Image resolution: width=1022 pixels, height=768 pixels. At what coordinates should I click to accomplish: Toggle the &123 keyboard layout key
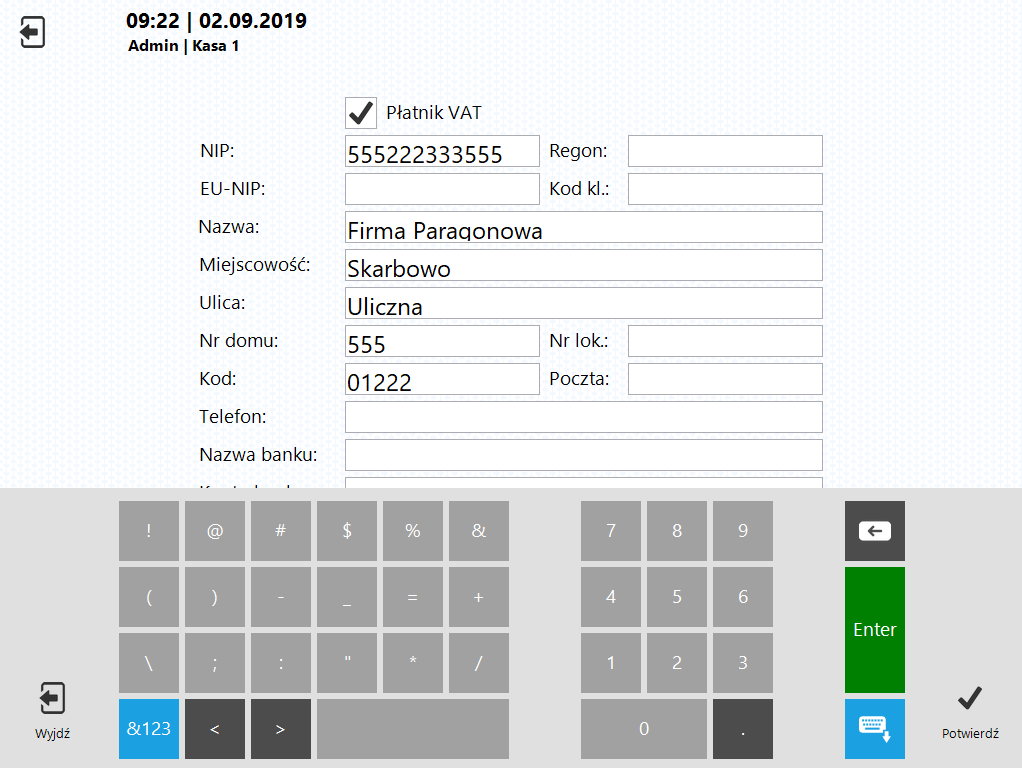149,729
